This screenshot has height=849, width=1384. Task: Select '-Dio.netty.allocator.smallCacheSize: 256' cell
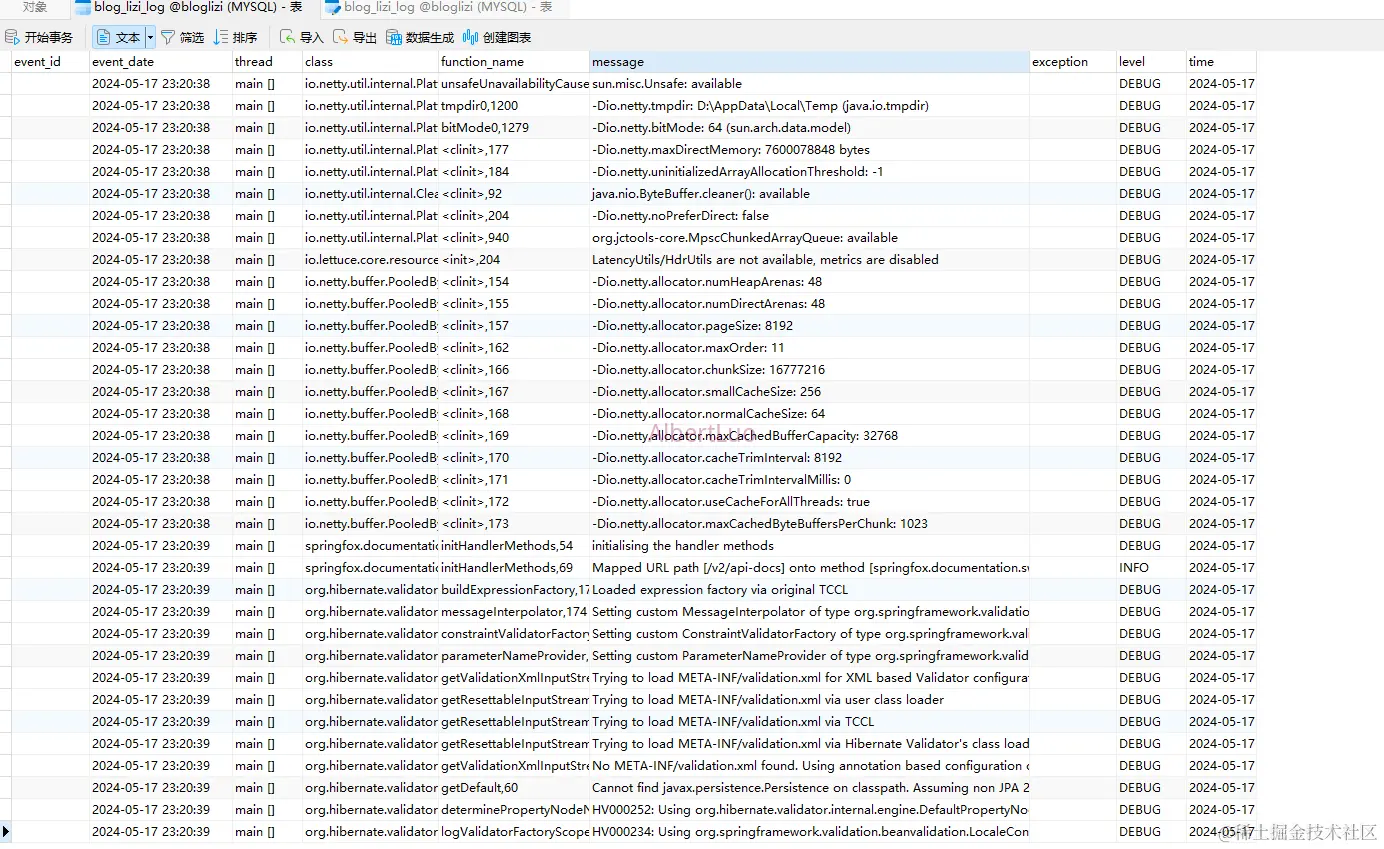pos(809,392)
